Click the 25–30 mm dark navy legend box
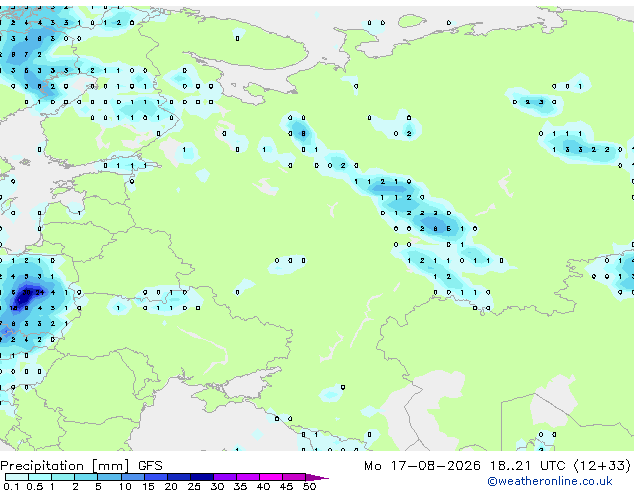Viewport: 634px width, 490px height. (x=202, y=477)
